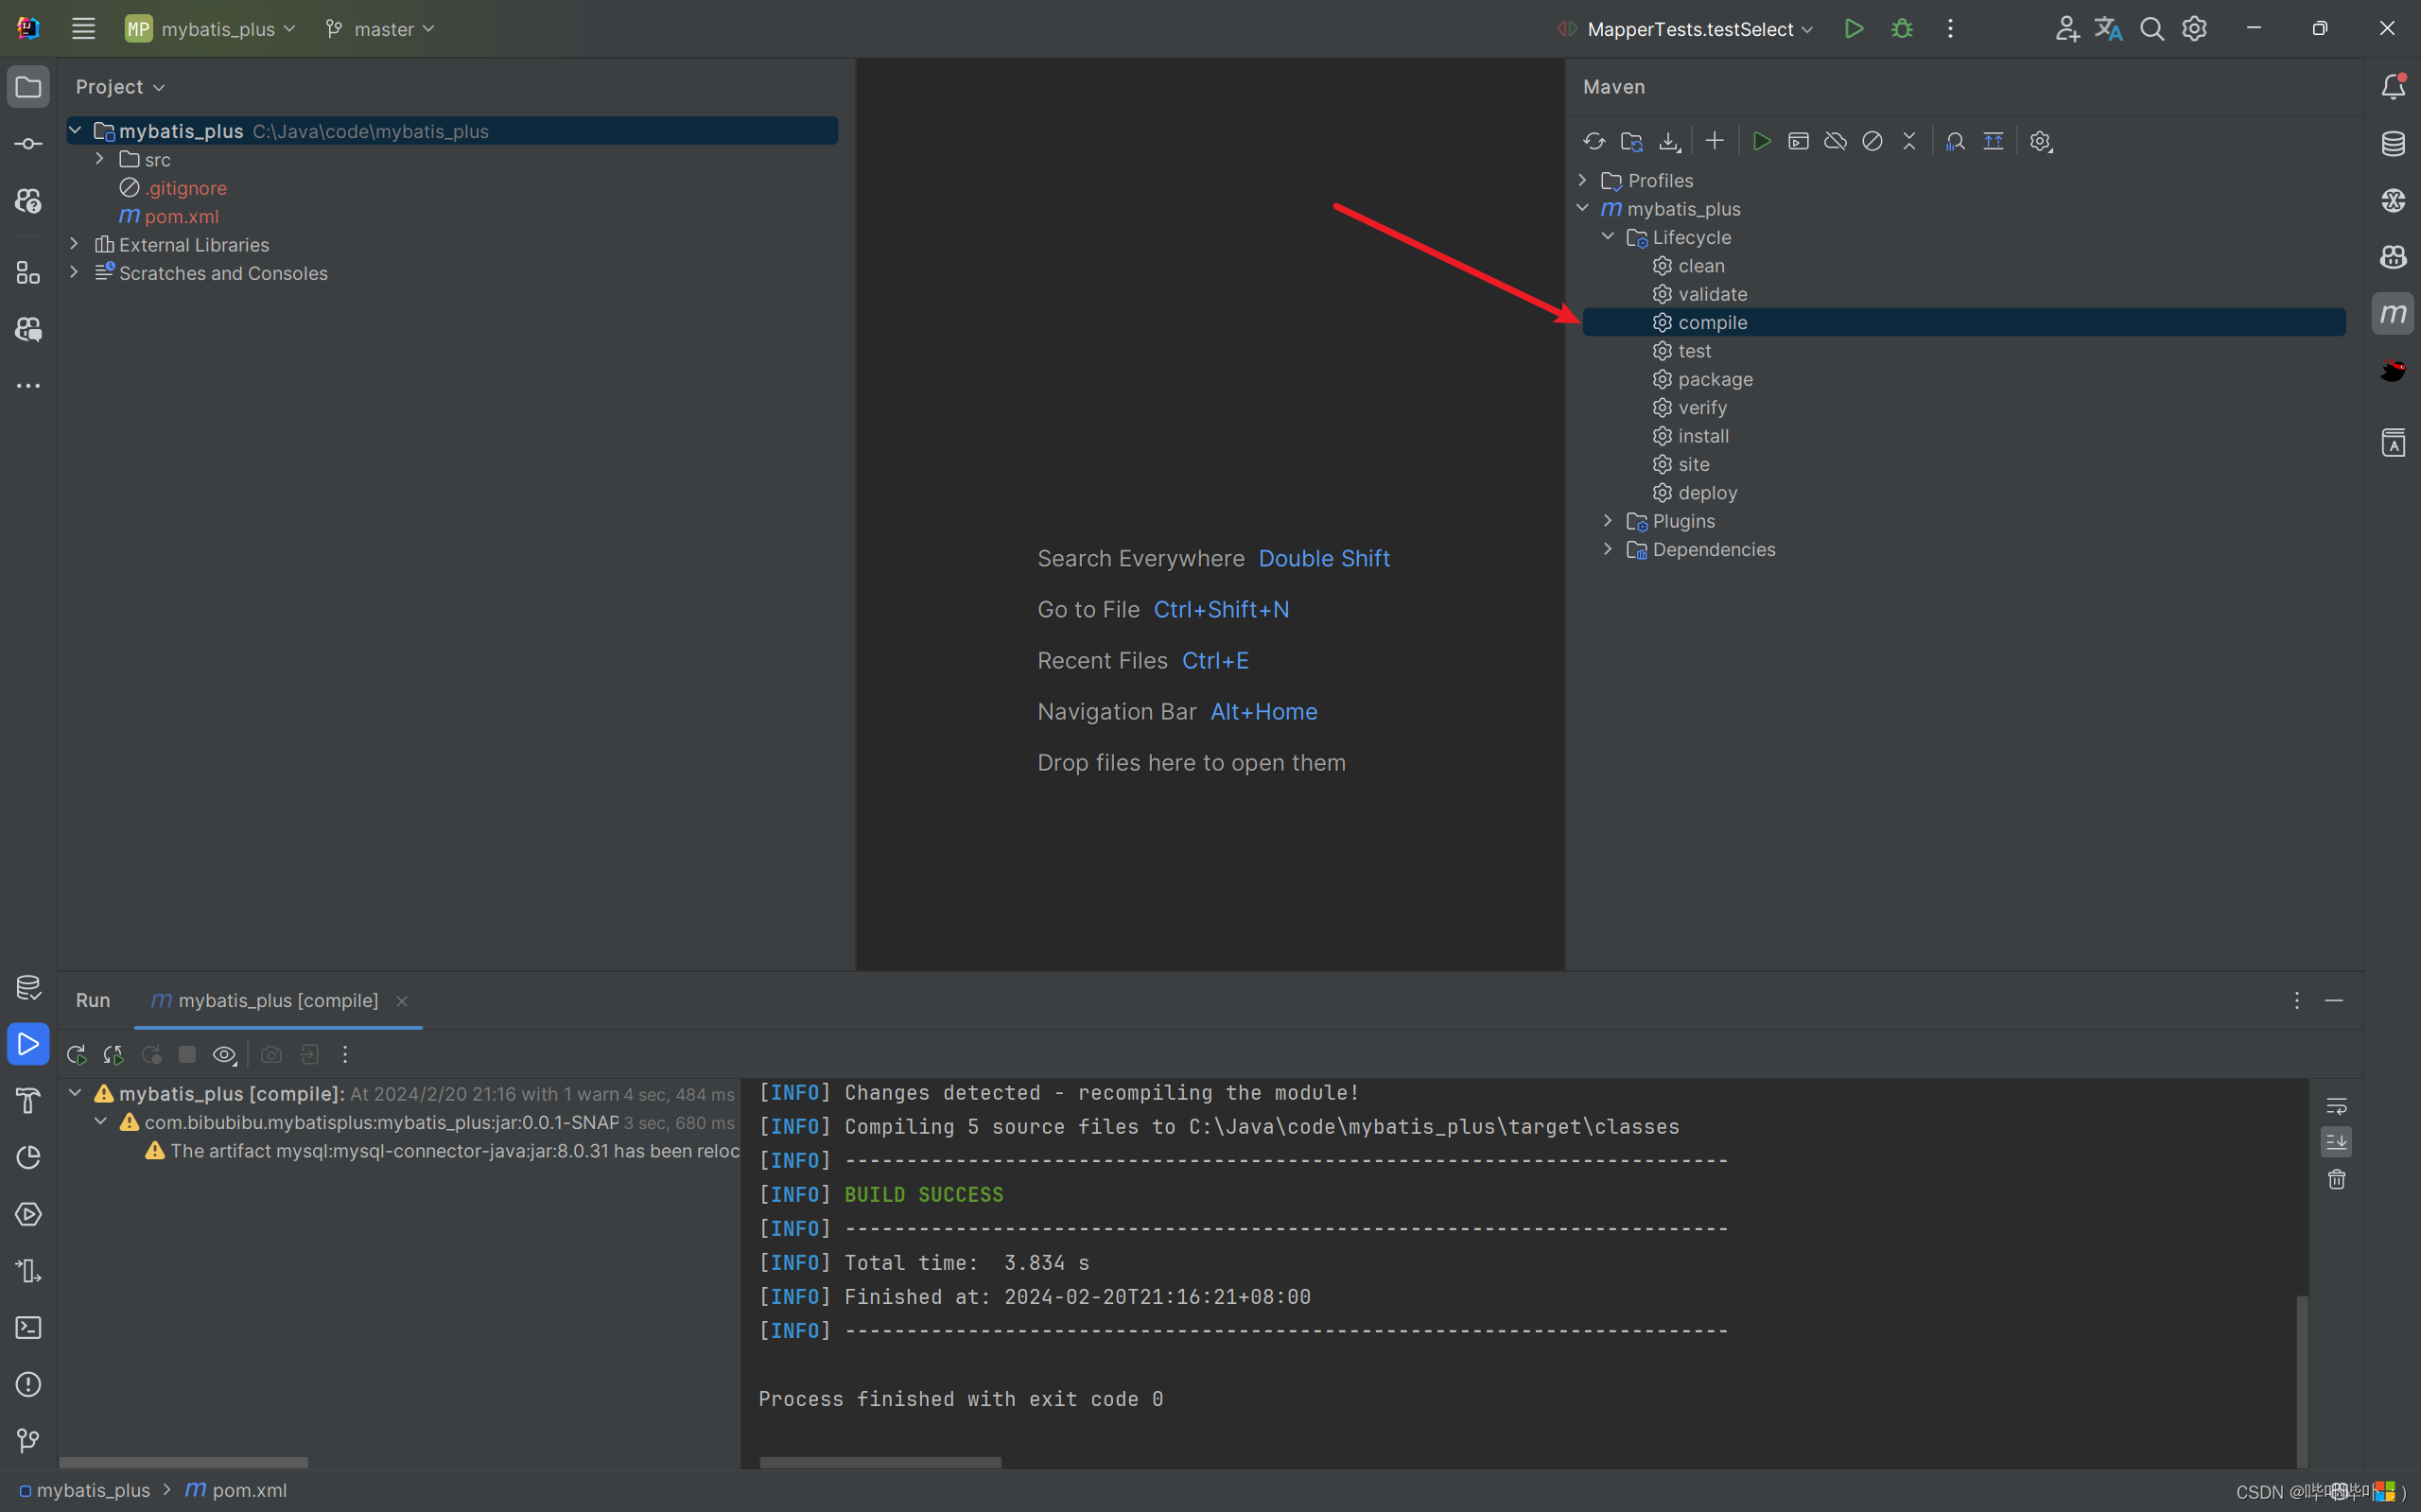This screenshot has height=1512, width=2421.
Task: Expand Scratches and Consoles node
Action: point(74,272)
